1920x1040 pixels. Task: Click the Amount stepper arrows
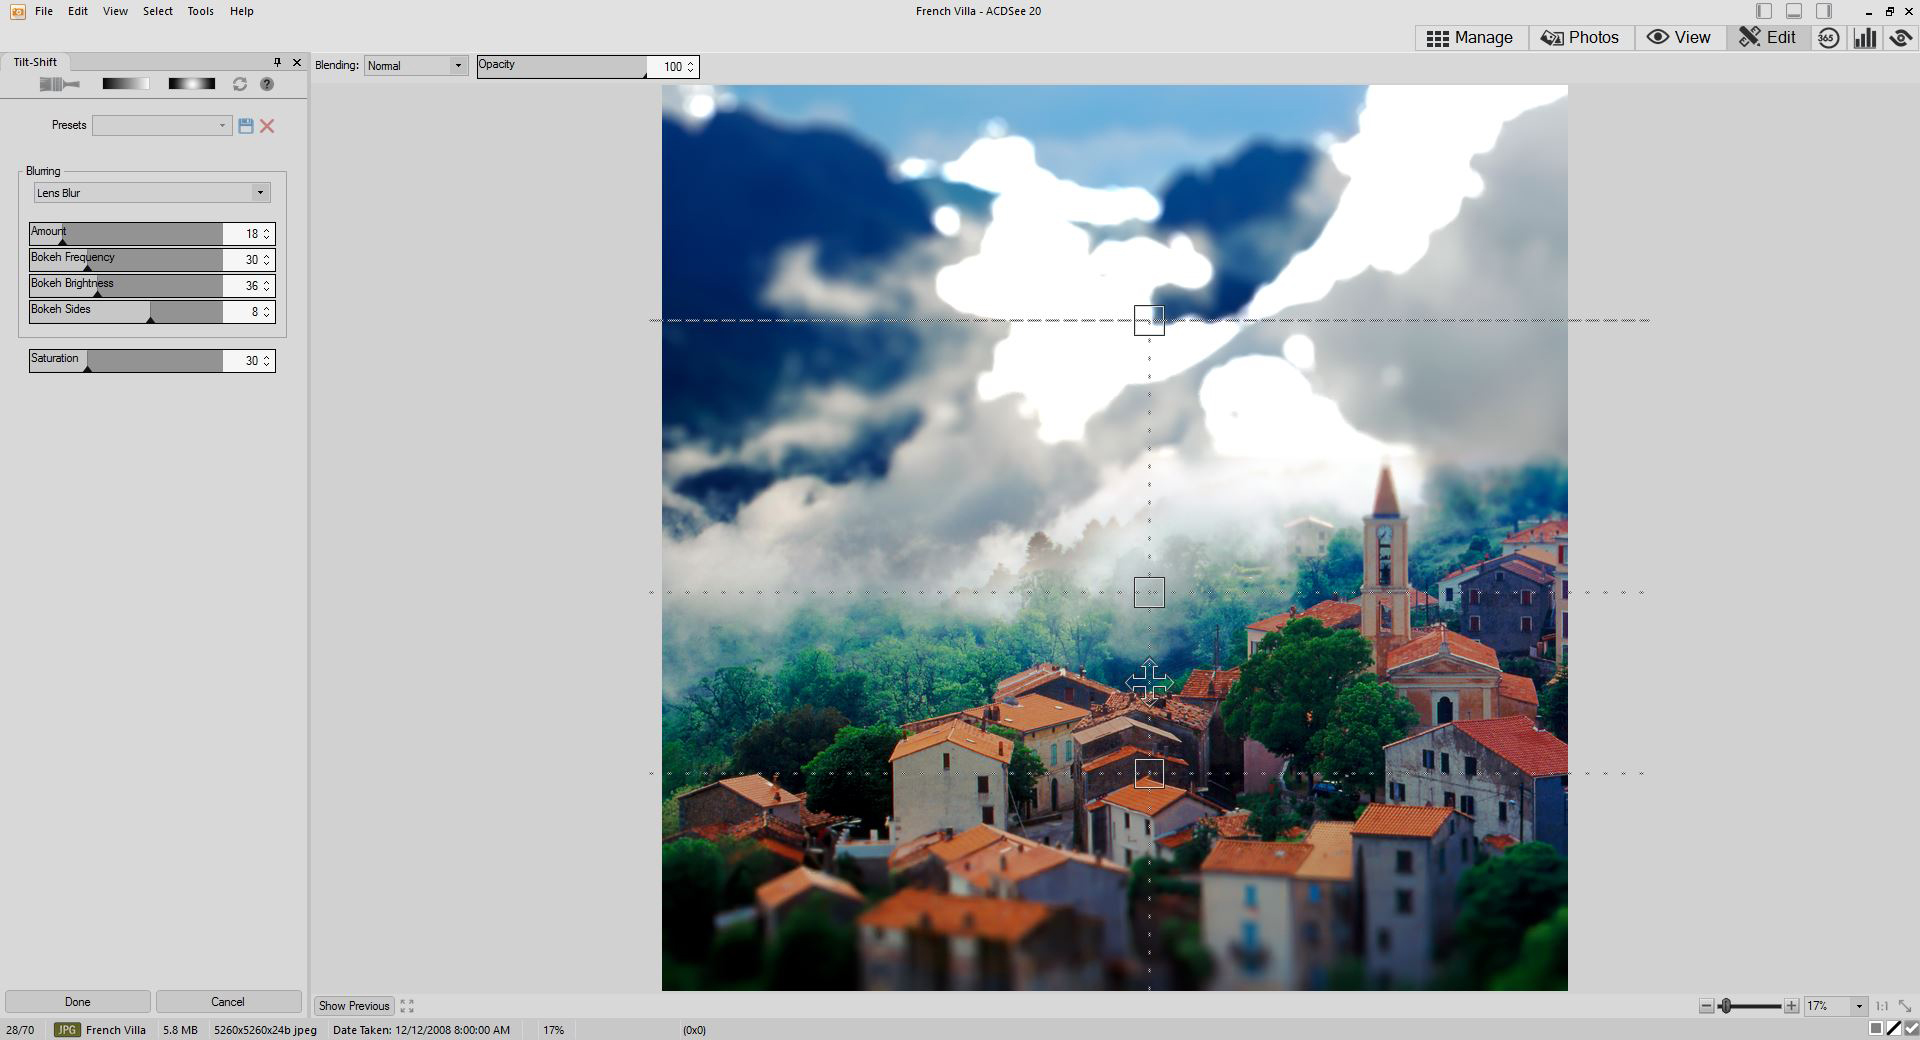[267, 234]
